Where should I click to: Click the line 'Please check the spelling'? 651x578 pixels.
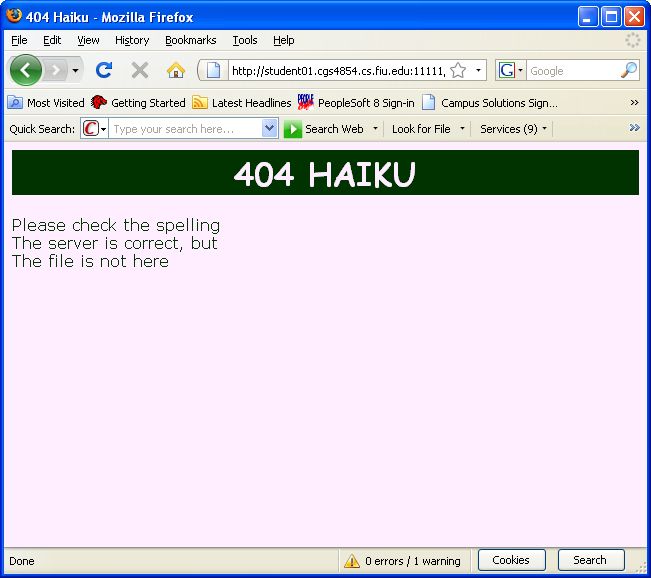pyautogui.click(x=116, y=225)
